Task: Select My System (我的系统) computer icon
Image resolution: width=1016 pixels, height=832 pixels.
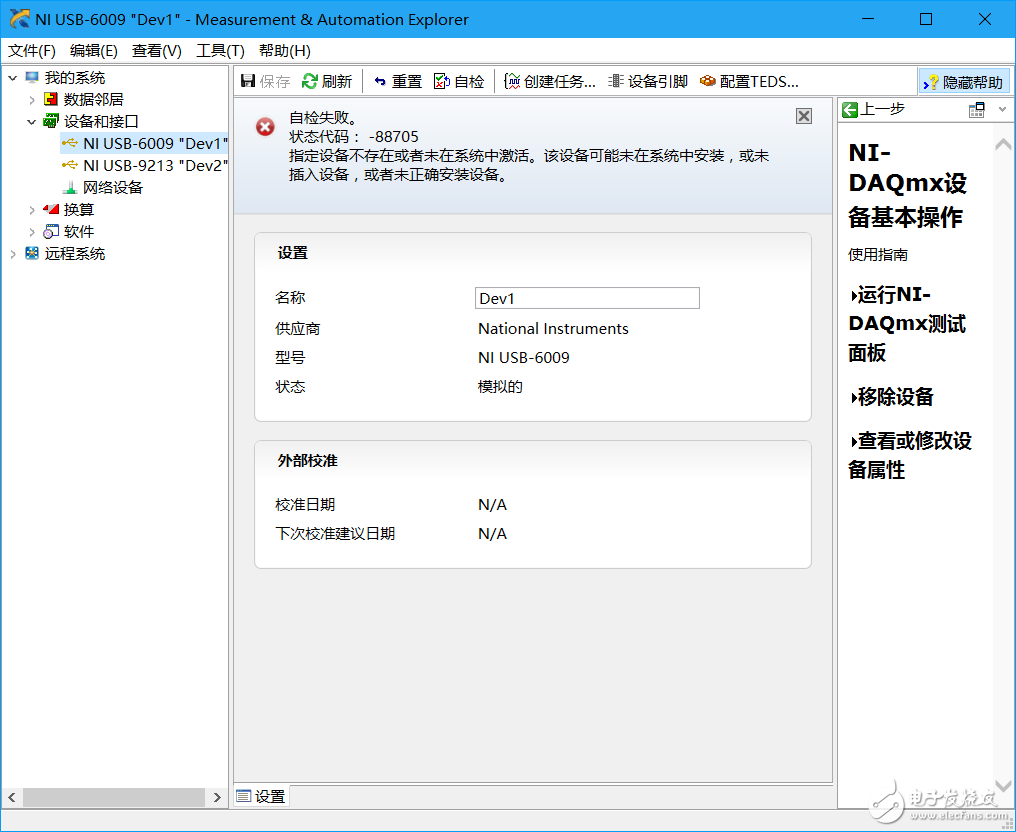Action: (32, 77)
